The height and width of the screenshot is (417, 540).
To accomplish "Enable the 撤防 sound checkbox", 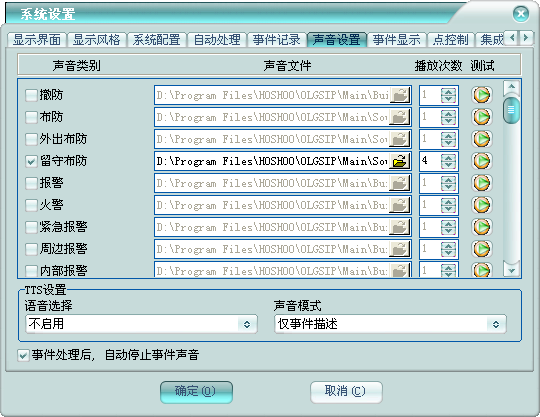I will (x=31, y=95).
